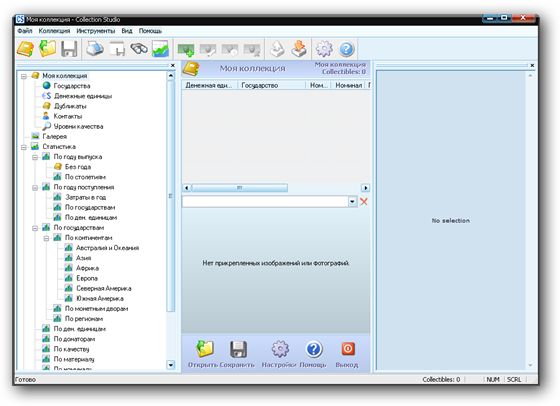Click the Настройки gear icon in bottom bar
The width and height of the screenshot is (560, 406).
[x=280, y=349]
